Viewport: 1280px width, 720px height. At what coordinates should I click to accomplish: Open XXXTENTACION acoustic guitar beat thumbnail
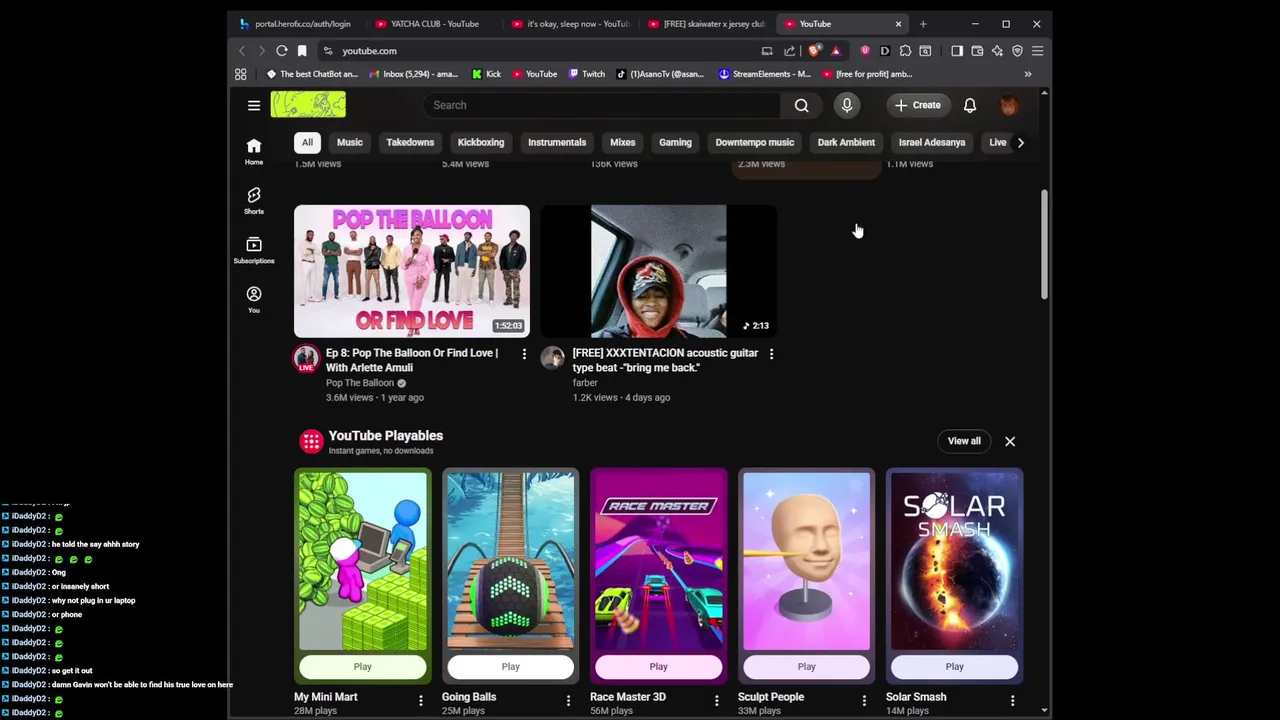[x=659, y=271]
